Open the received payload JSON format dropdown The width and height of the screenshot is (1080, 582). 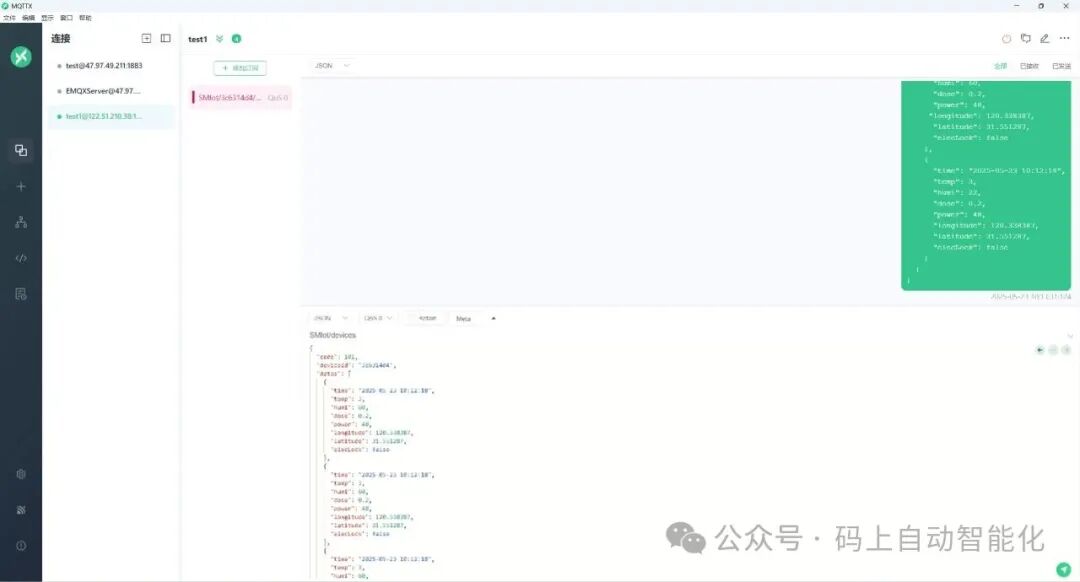(332, 65)
